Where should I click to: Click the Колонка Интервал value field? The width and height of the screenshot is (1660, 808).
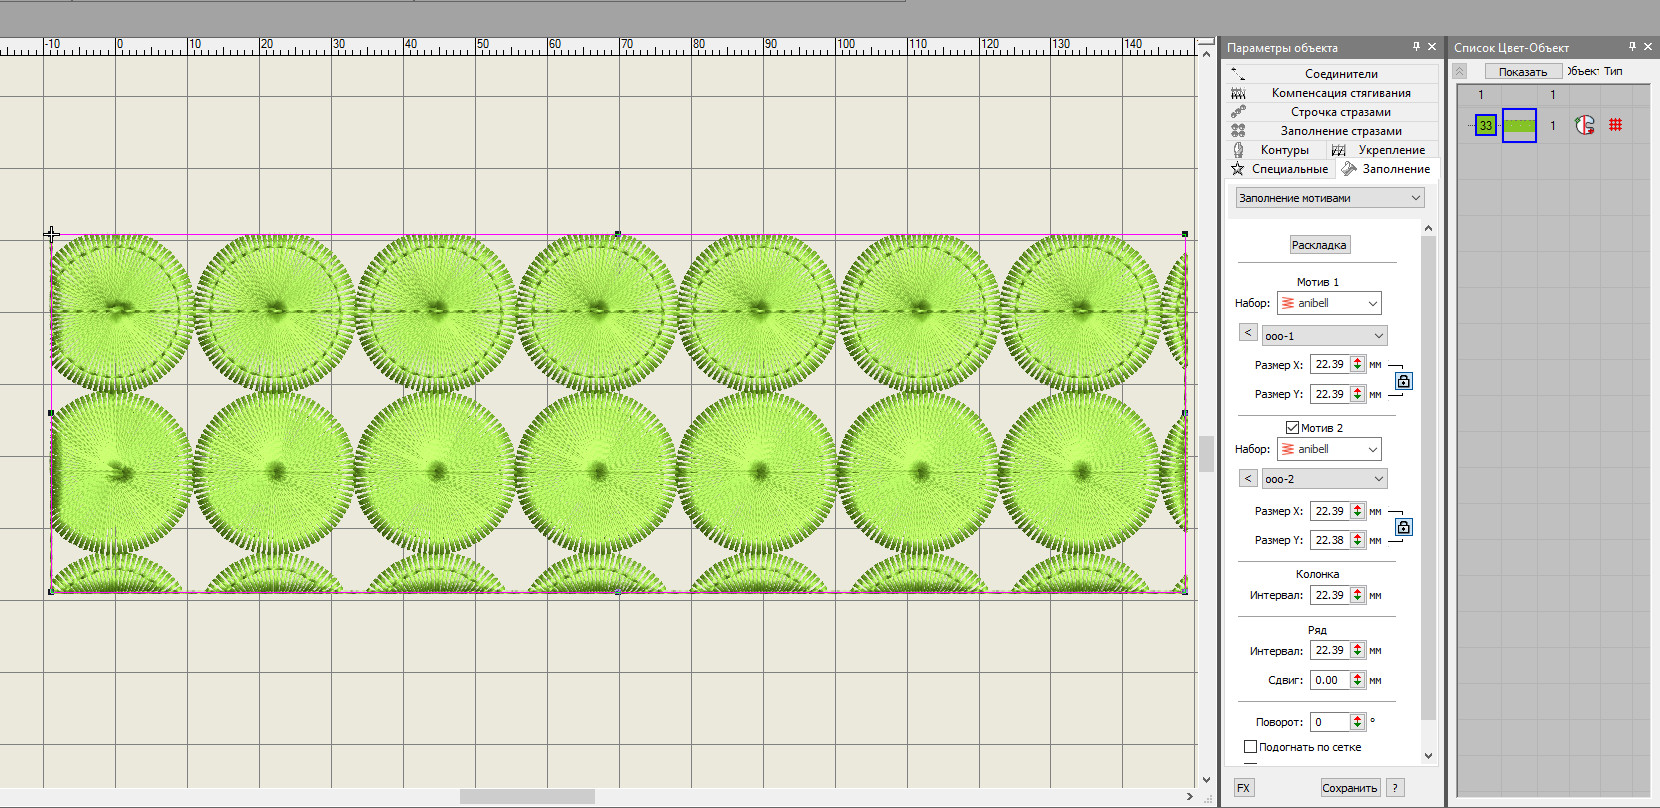click(1330, 595)
